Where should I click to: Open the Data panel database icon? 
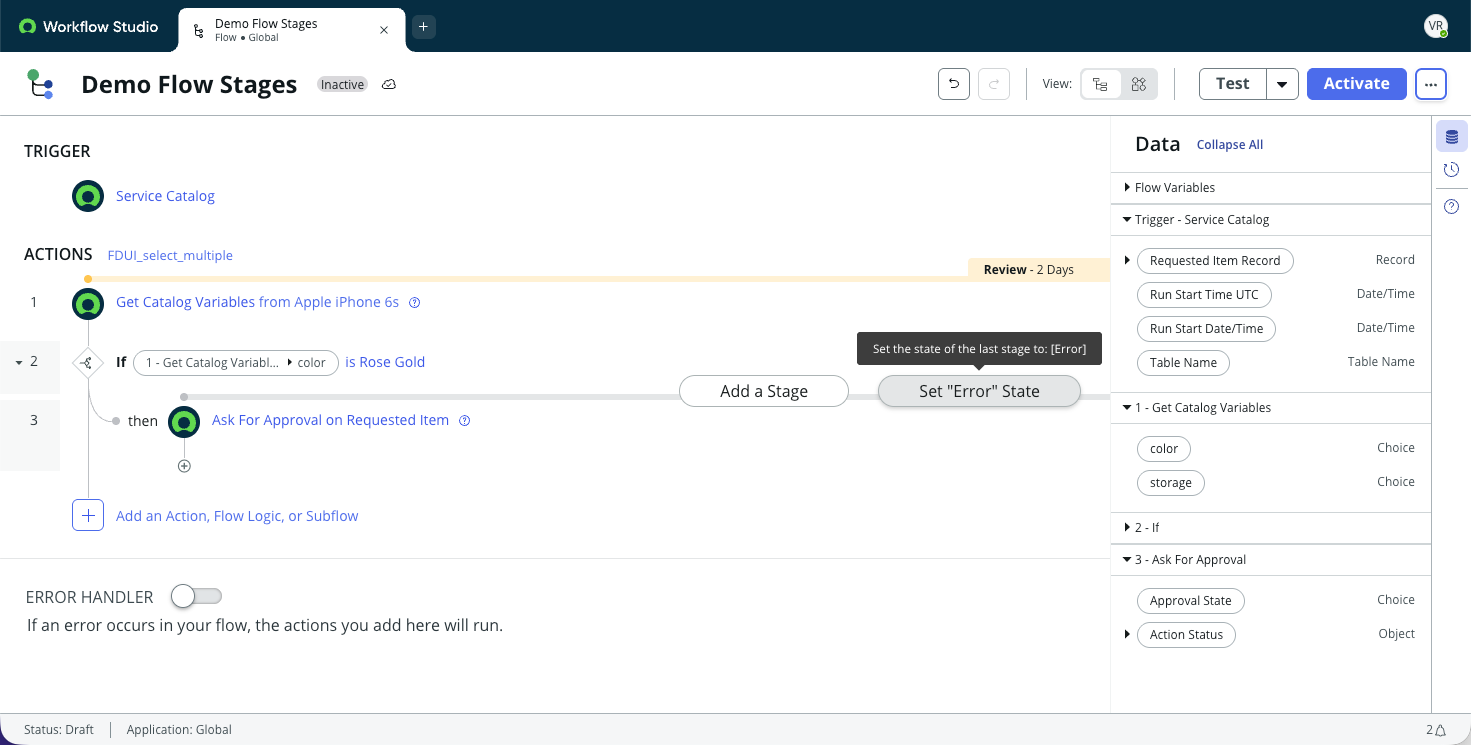1452,137
